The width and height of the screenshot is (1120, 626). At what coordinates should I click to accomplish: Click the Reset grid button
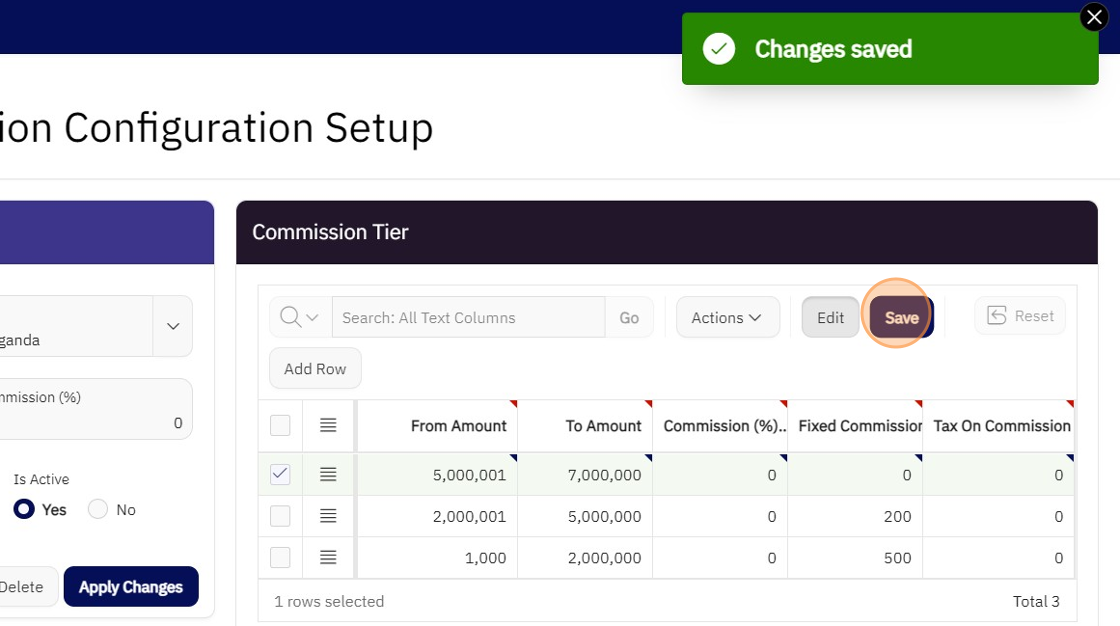(1020, 316)
